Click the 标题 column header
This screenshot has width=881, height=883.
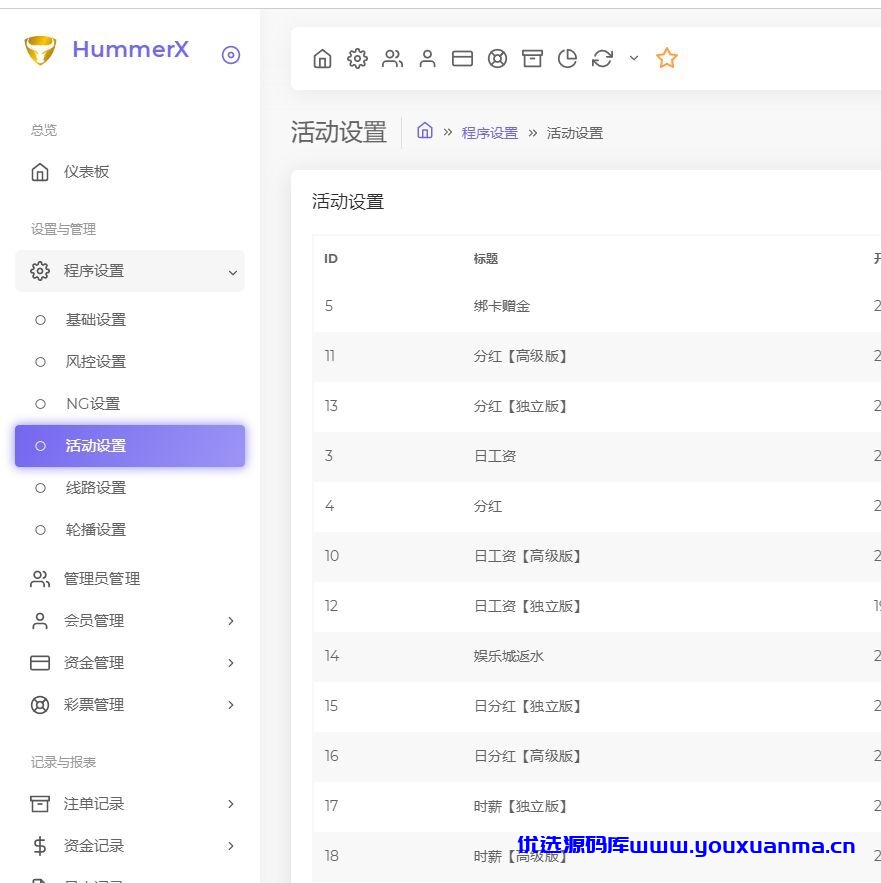(486, 259)
